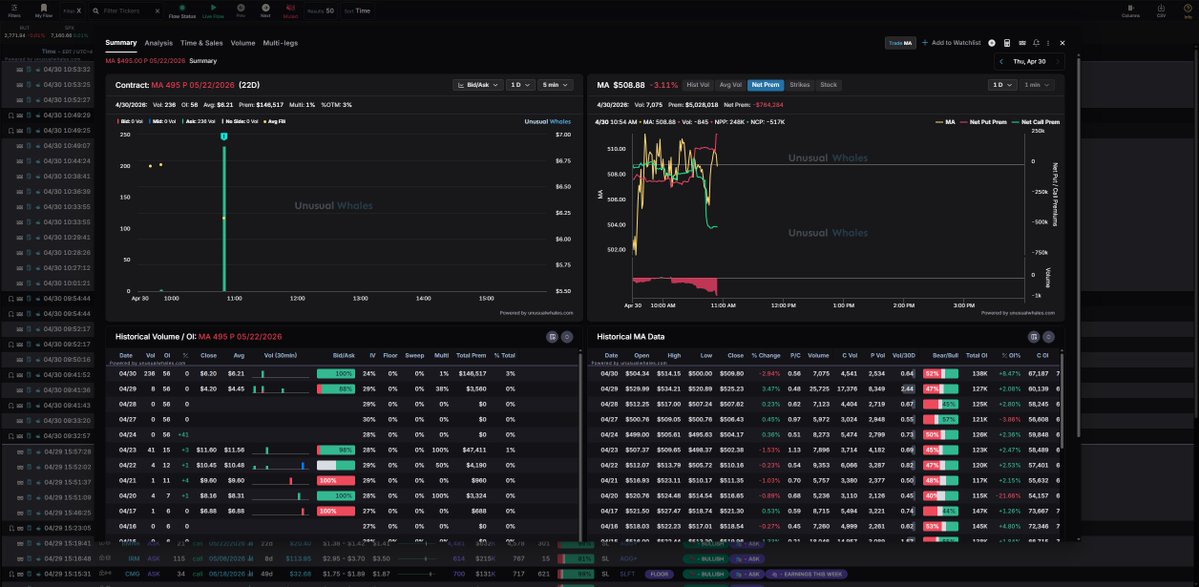
Task: Open the Thu, Apr 30 date picker
Action: [x=1029, y=61]
